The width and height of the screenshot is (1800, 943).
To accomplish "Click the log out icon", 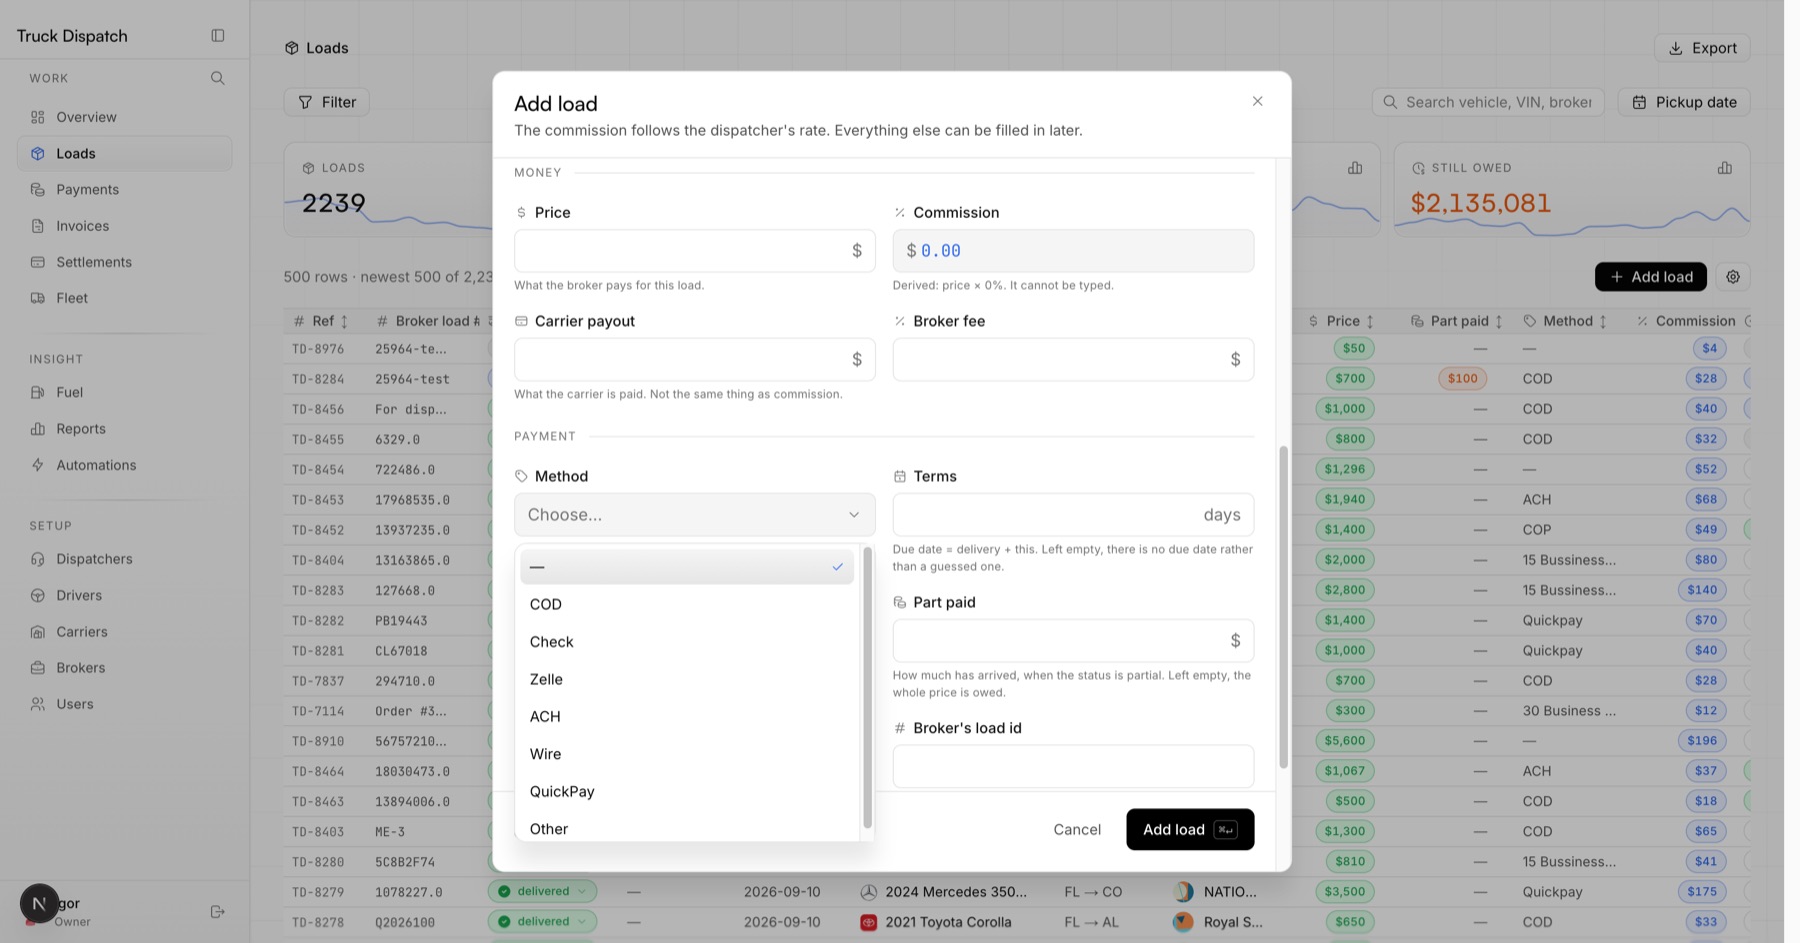I will (x=218, y=911).
